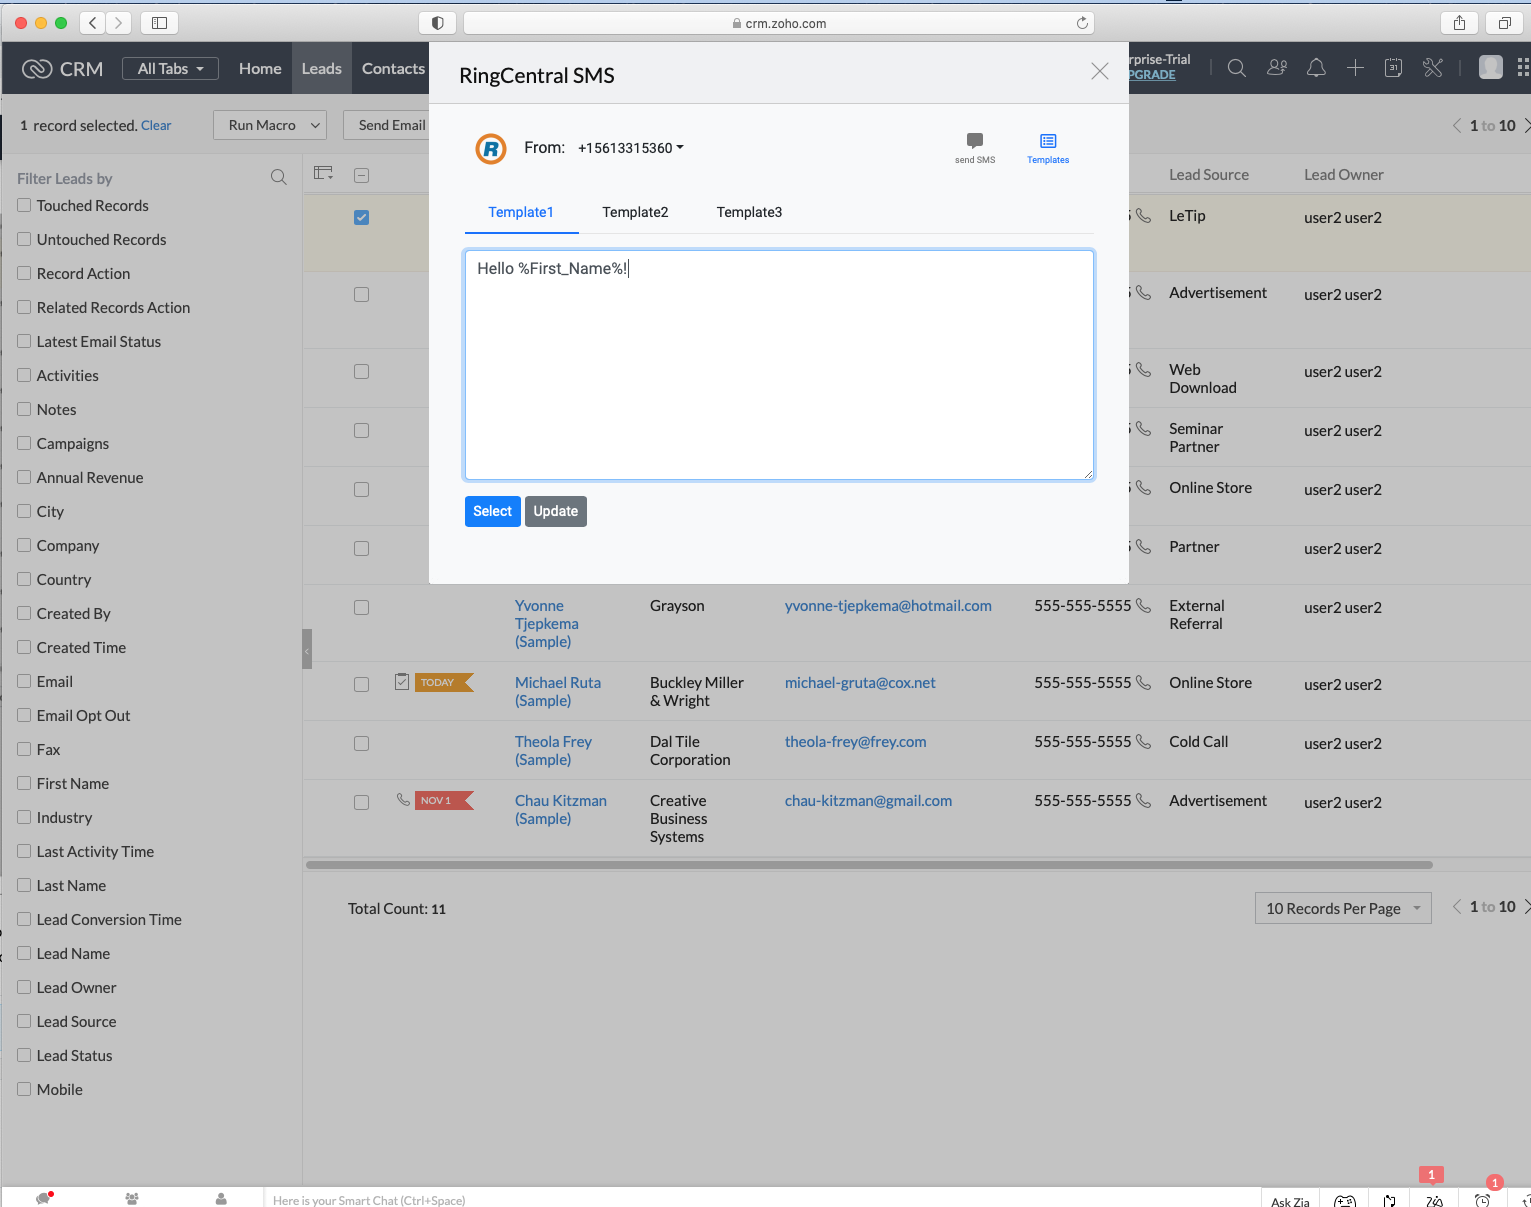The height and width of the screenshot is (1207, 1531).
Task: Click phone icon in Theola Frey row
Action: [x=1143, y=741]
